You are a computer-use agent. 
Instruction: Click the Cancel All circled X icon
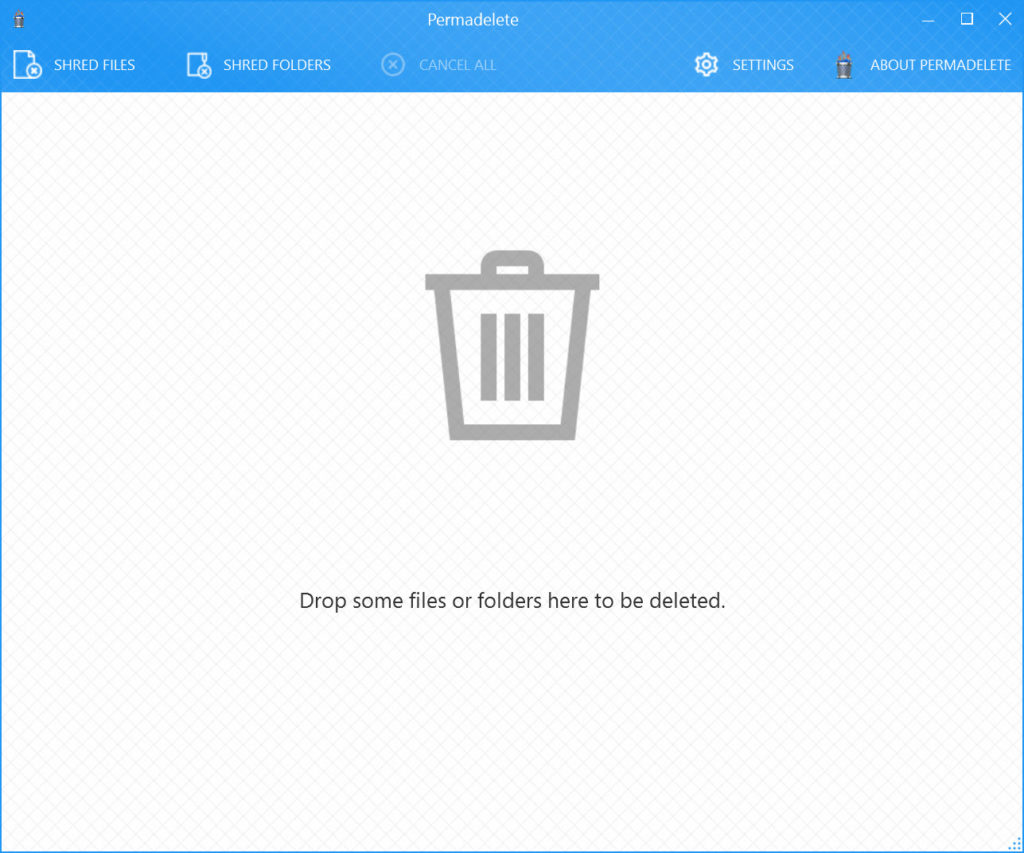point(393,65)
